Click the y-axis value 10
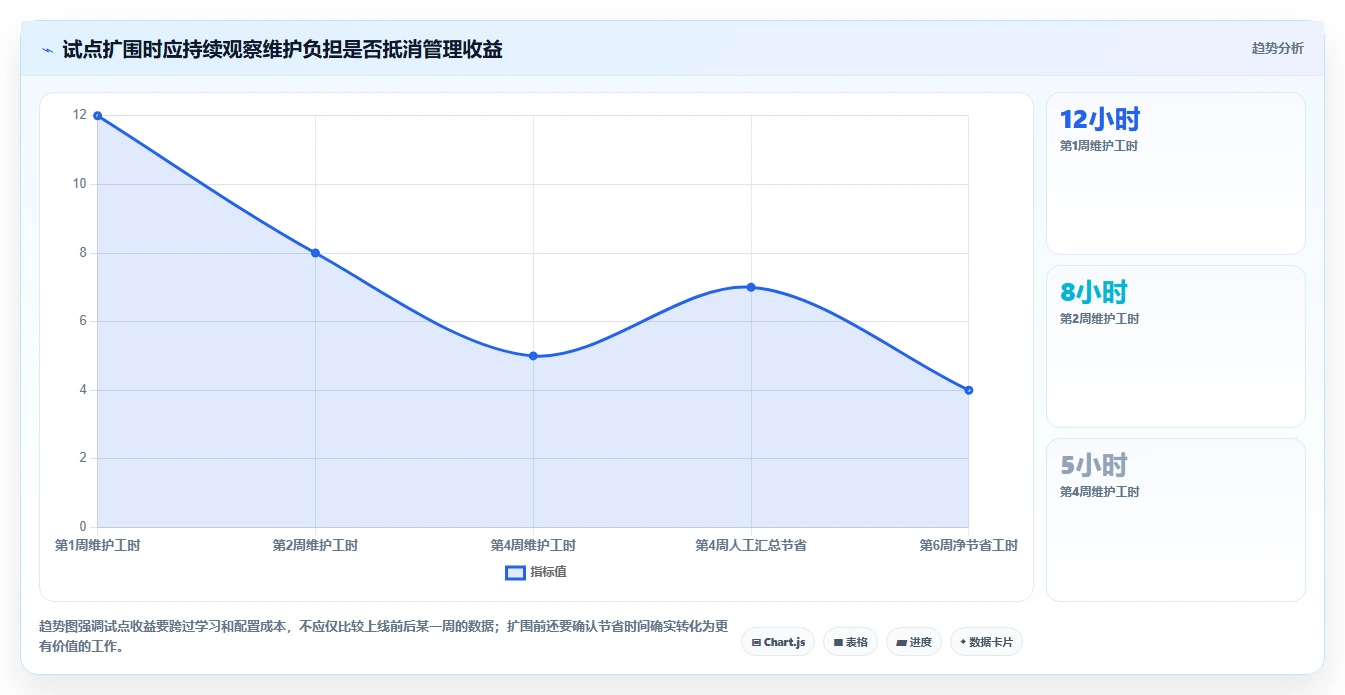 80,184
